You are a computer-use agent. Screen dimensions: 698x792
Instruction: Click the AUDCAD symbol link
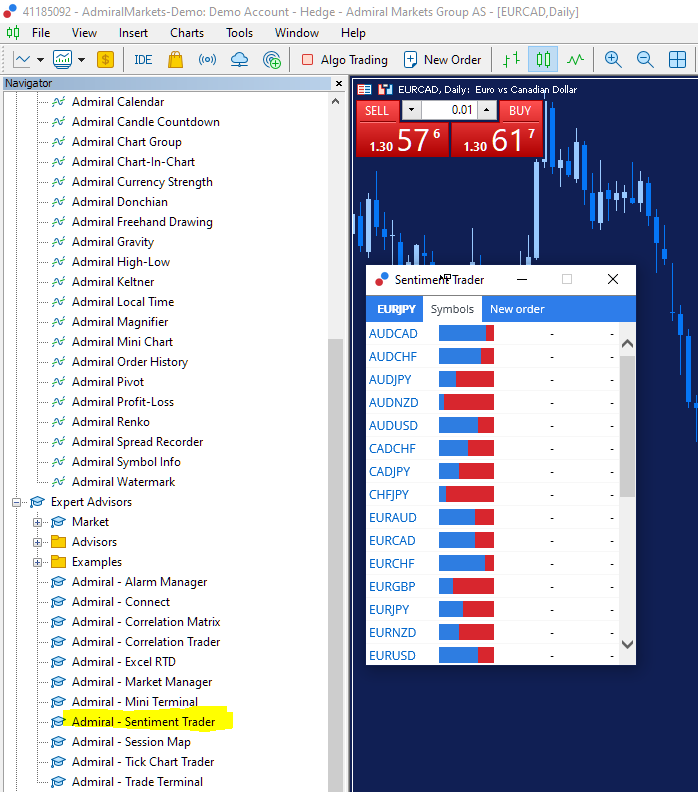click(x=393, y=334)
